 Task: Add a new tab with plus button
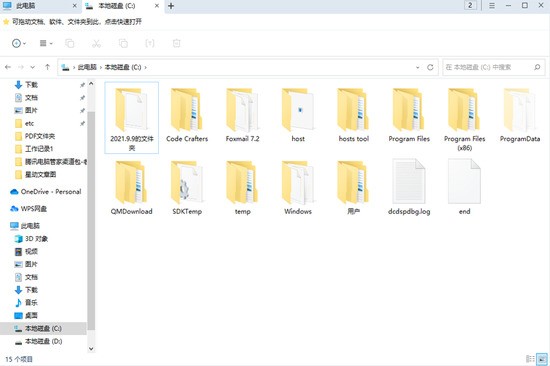coord(171,6)
